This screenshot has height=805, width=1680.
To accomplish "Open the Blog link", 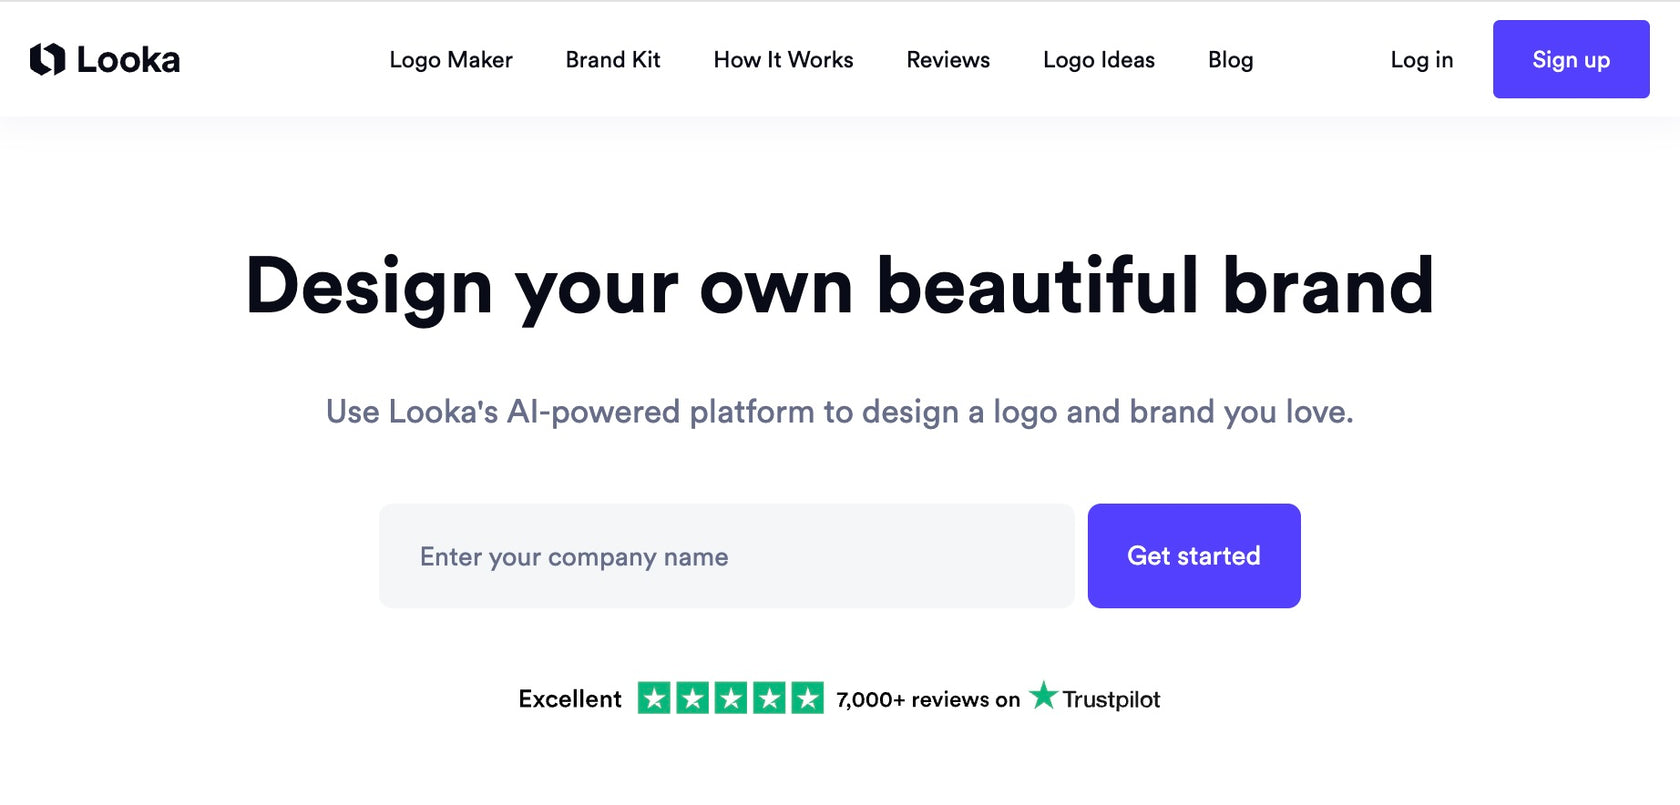I will coord(1230,60).
